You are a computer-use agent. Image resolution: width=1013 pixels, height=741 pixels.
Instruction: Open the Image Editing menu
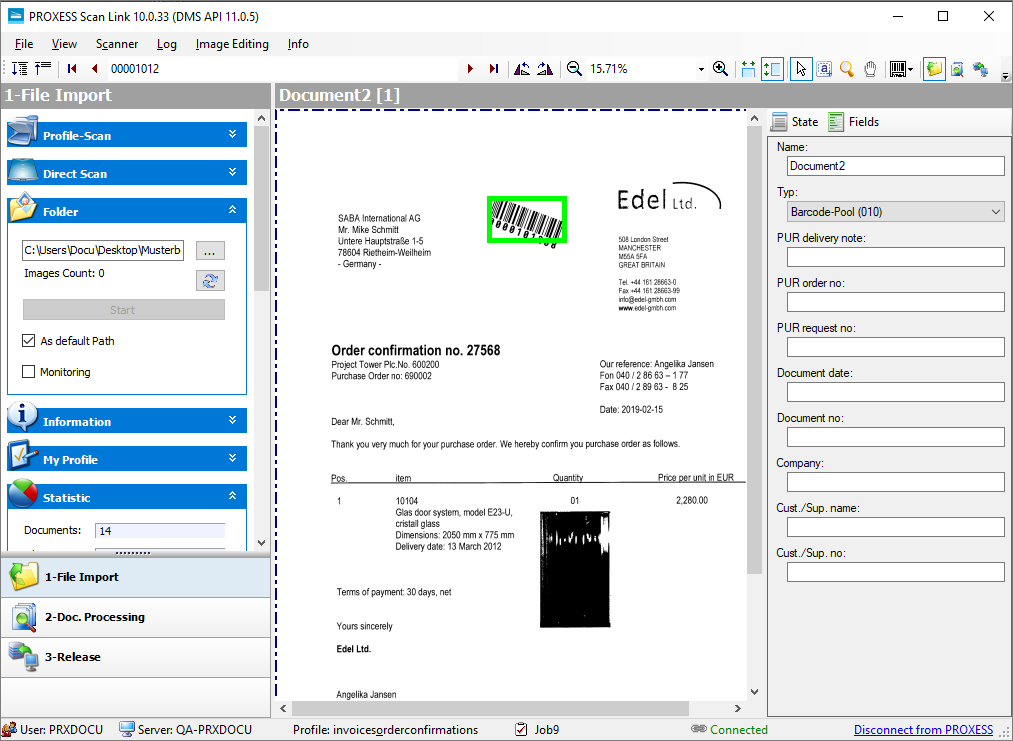232,44
